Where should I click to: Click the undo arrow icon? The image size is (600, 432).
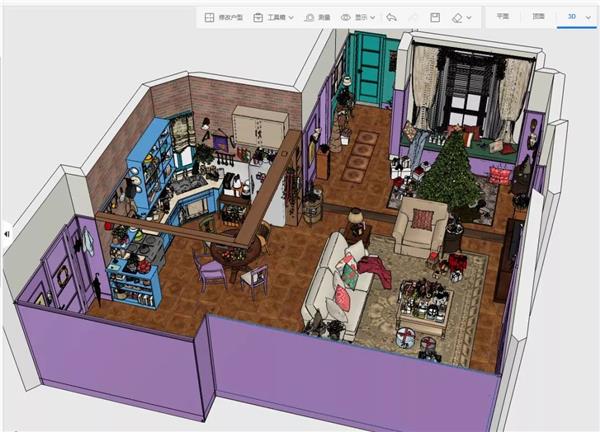[391, 17]
